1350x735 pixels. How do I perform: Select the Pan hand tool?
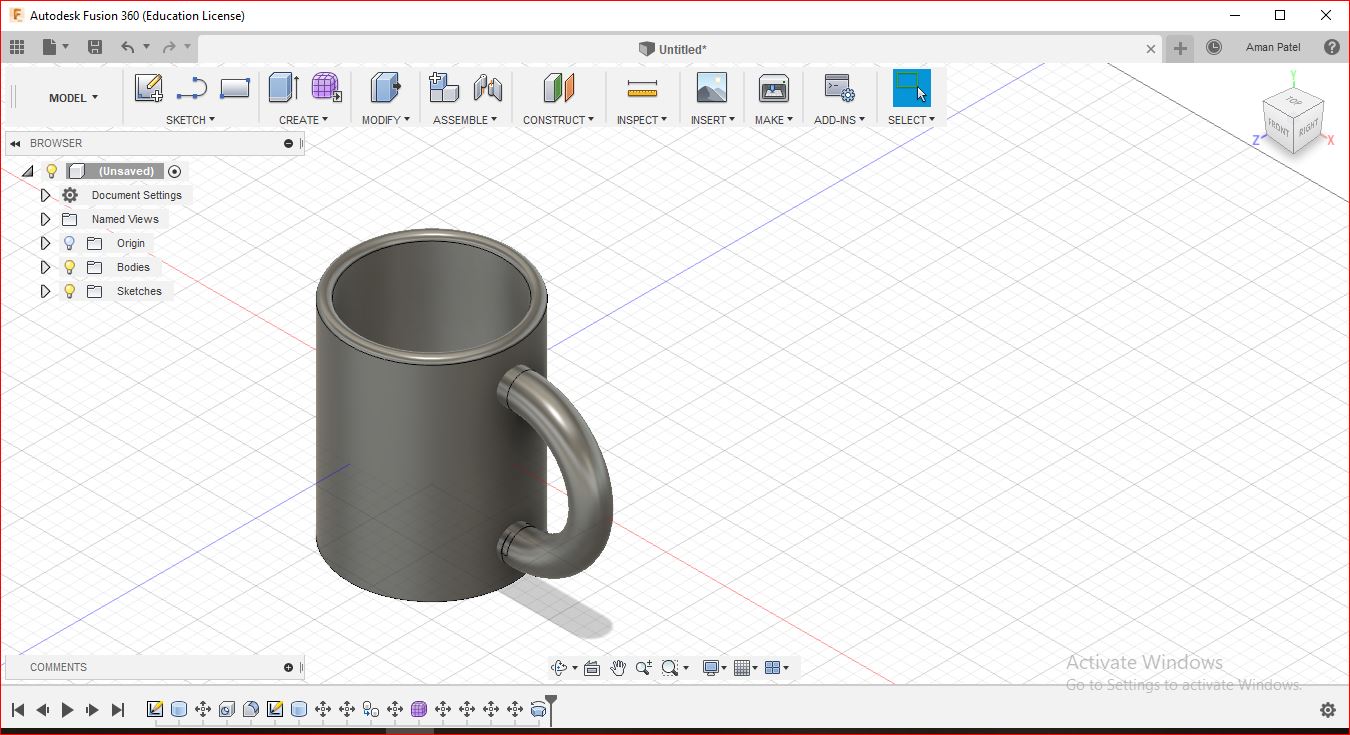[x=618, y=667]
